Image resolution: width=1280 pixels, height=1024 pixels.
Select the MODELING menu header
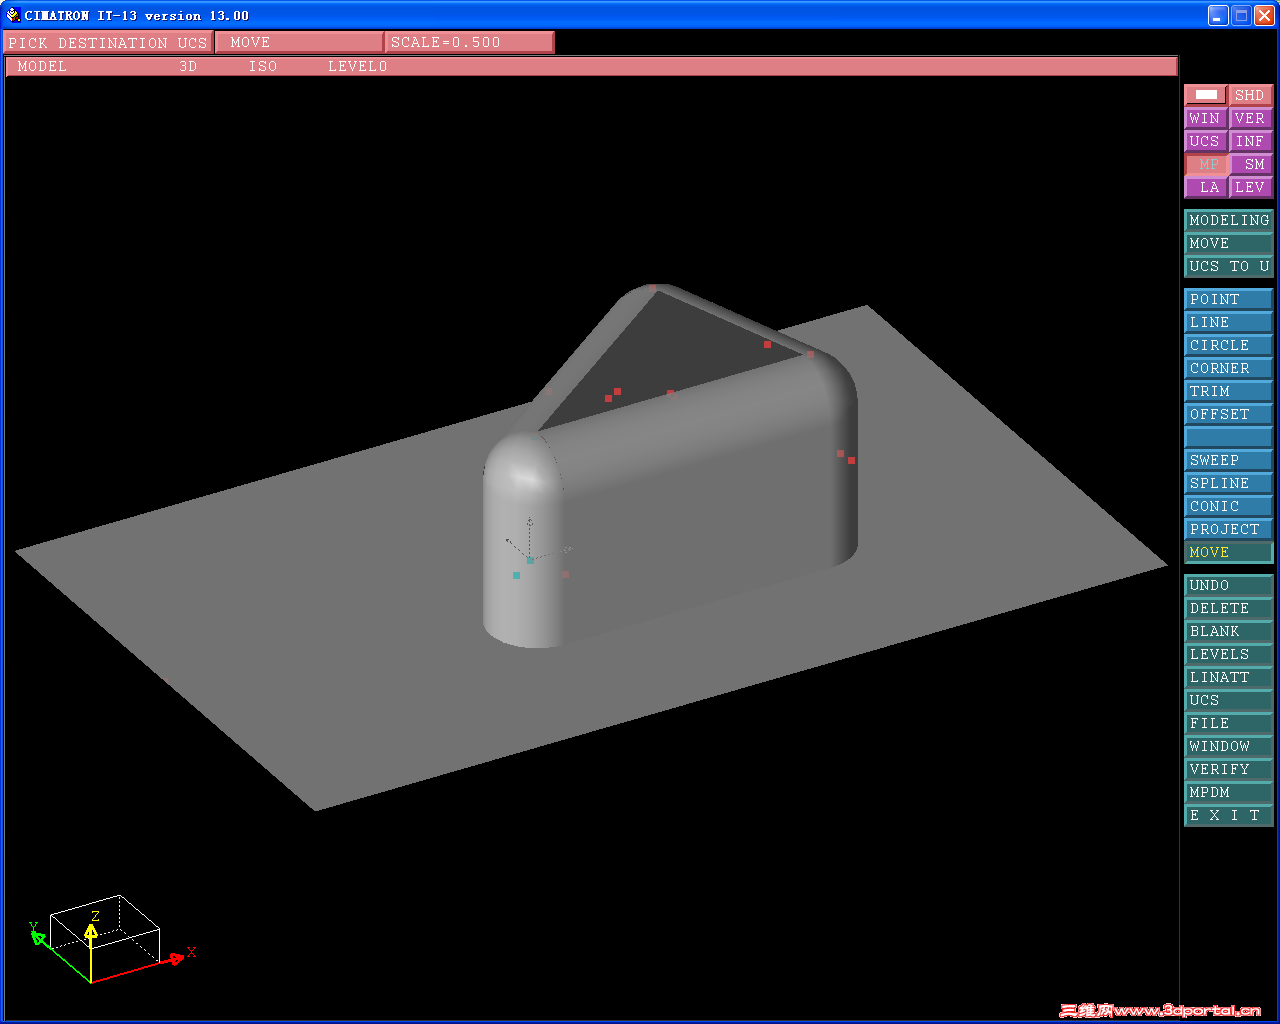tap(1229, 220)
